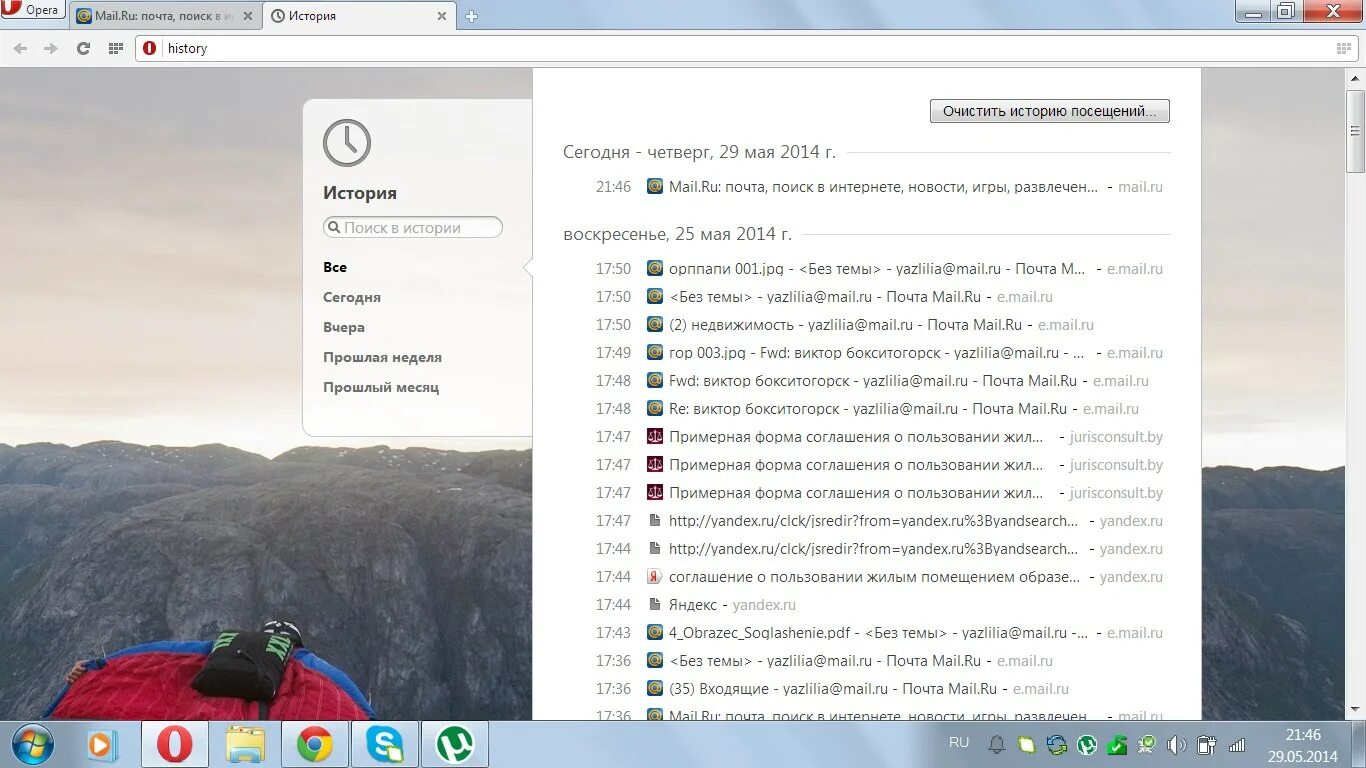Click the bell notification tray icon

click(x=997, y=745)
